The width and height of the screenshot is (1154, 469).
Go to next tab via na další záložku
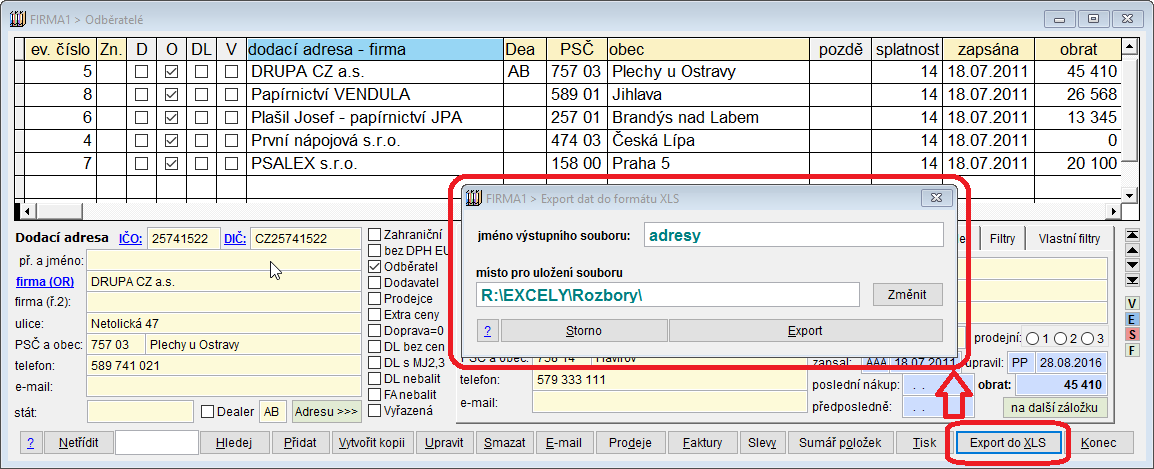click(1054, 407)
